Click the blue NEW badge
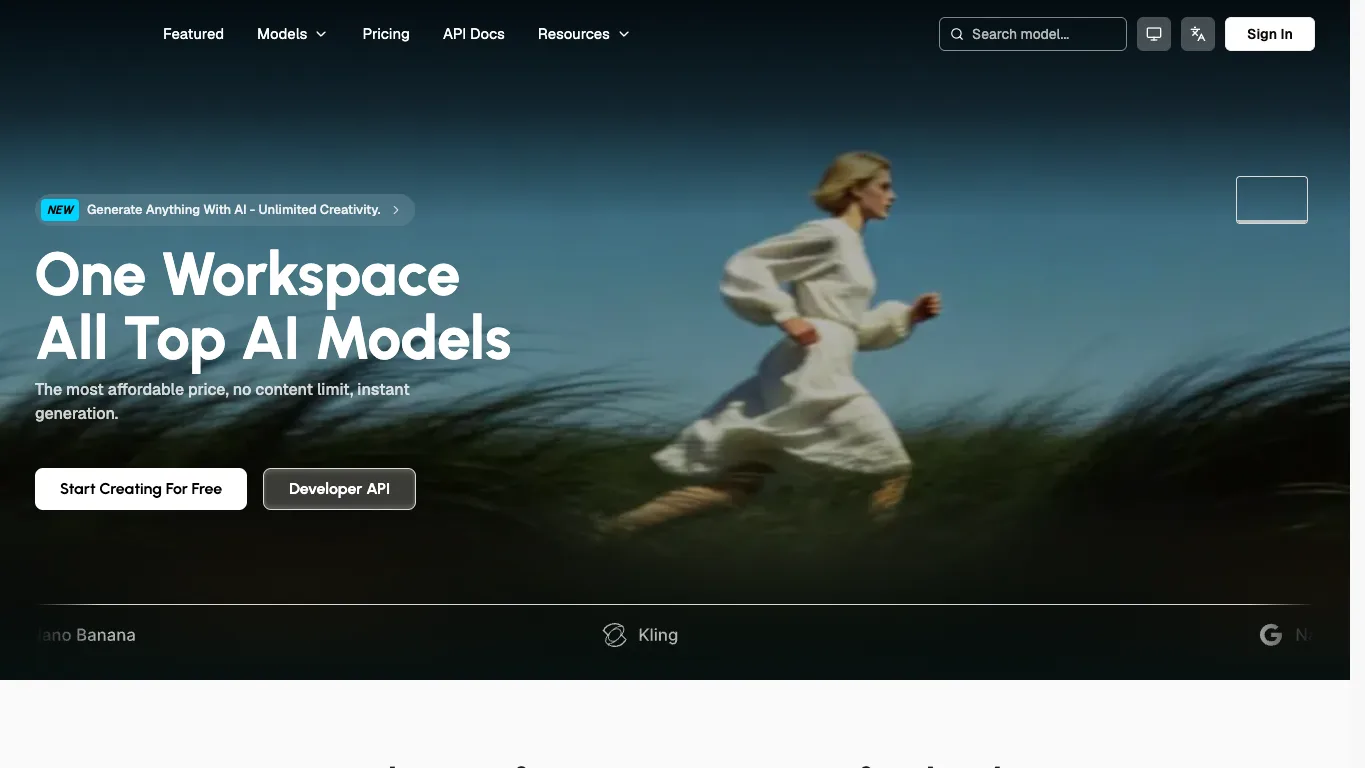The image size is (1365, 768). point(61,210)
